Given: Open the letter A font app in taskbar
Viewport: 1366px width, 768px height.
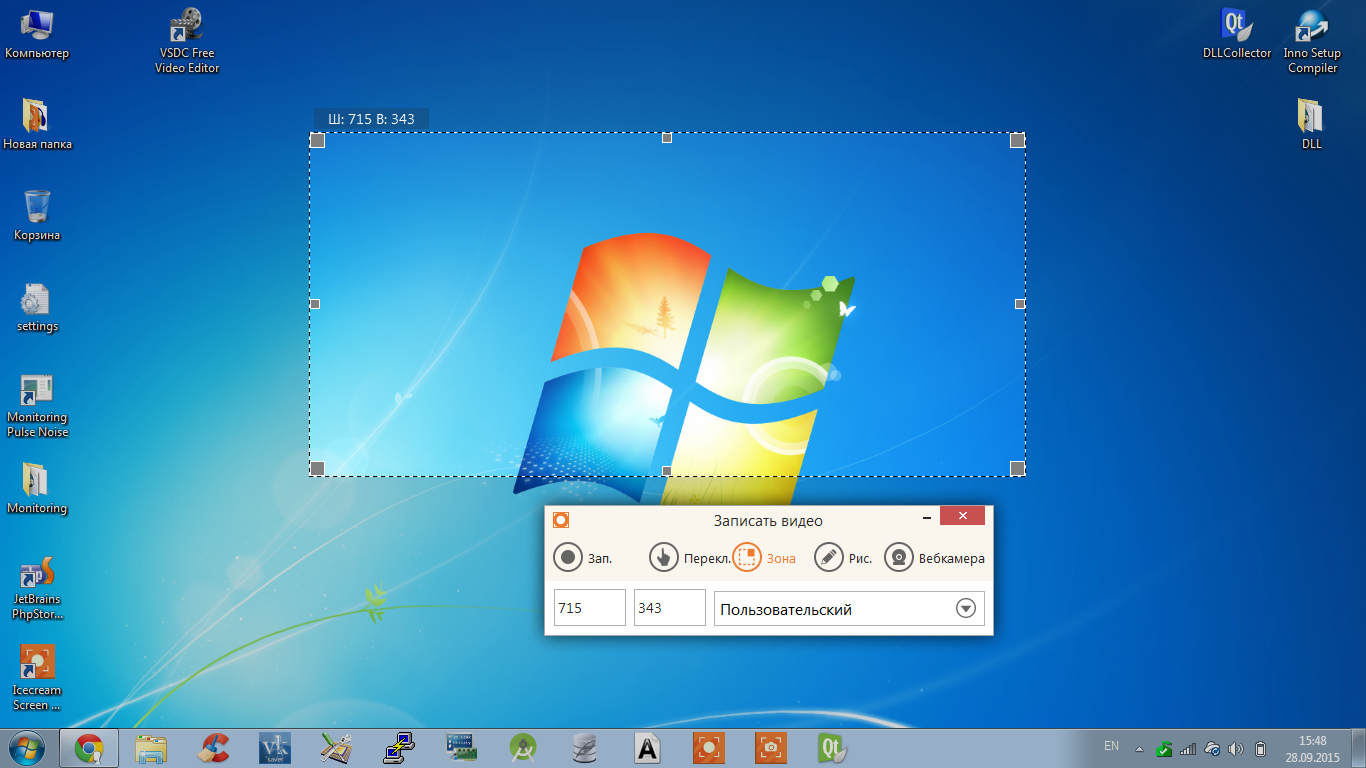Looking at the screenshot, I should pyautogui.click(x=647, y=748).
